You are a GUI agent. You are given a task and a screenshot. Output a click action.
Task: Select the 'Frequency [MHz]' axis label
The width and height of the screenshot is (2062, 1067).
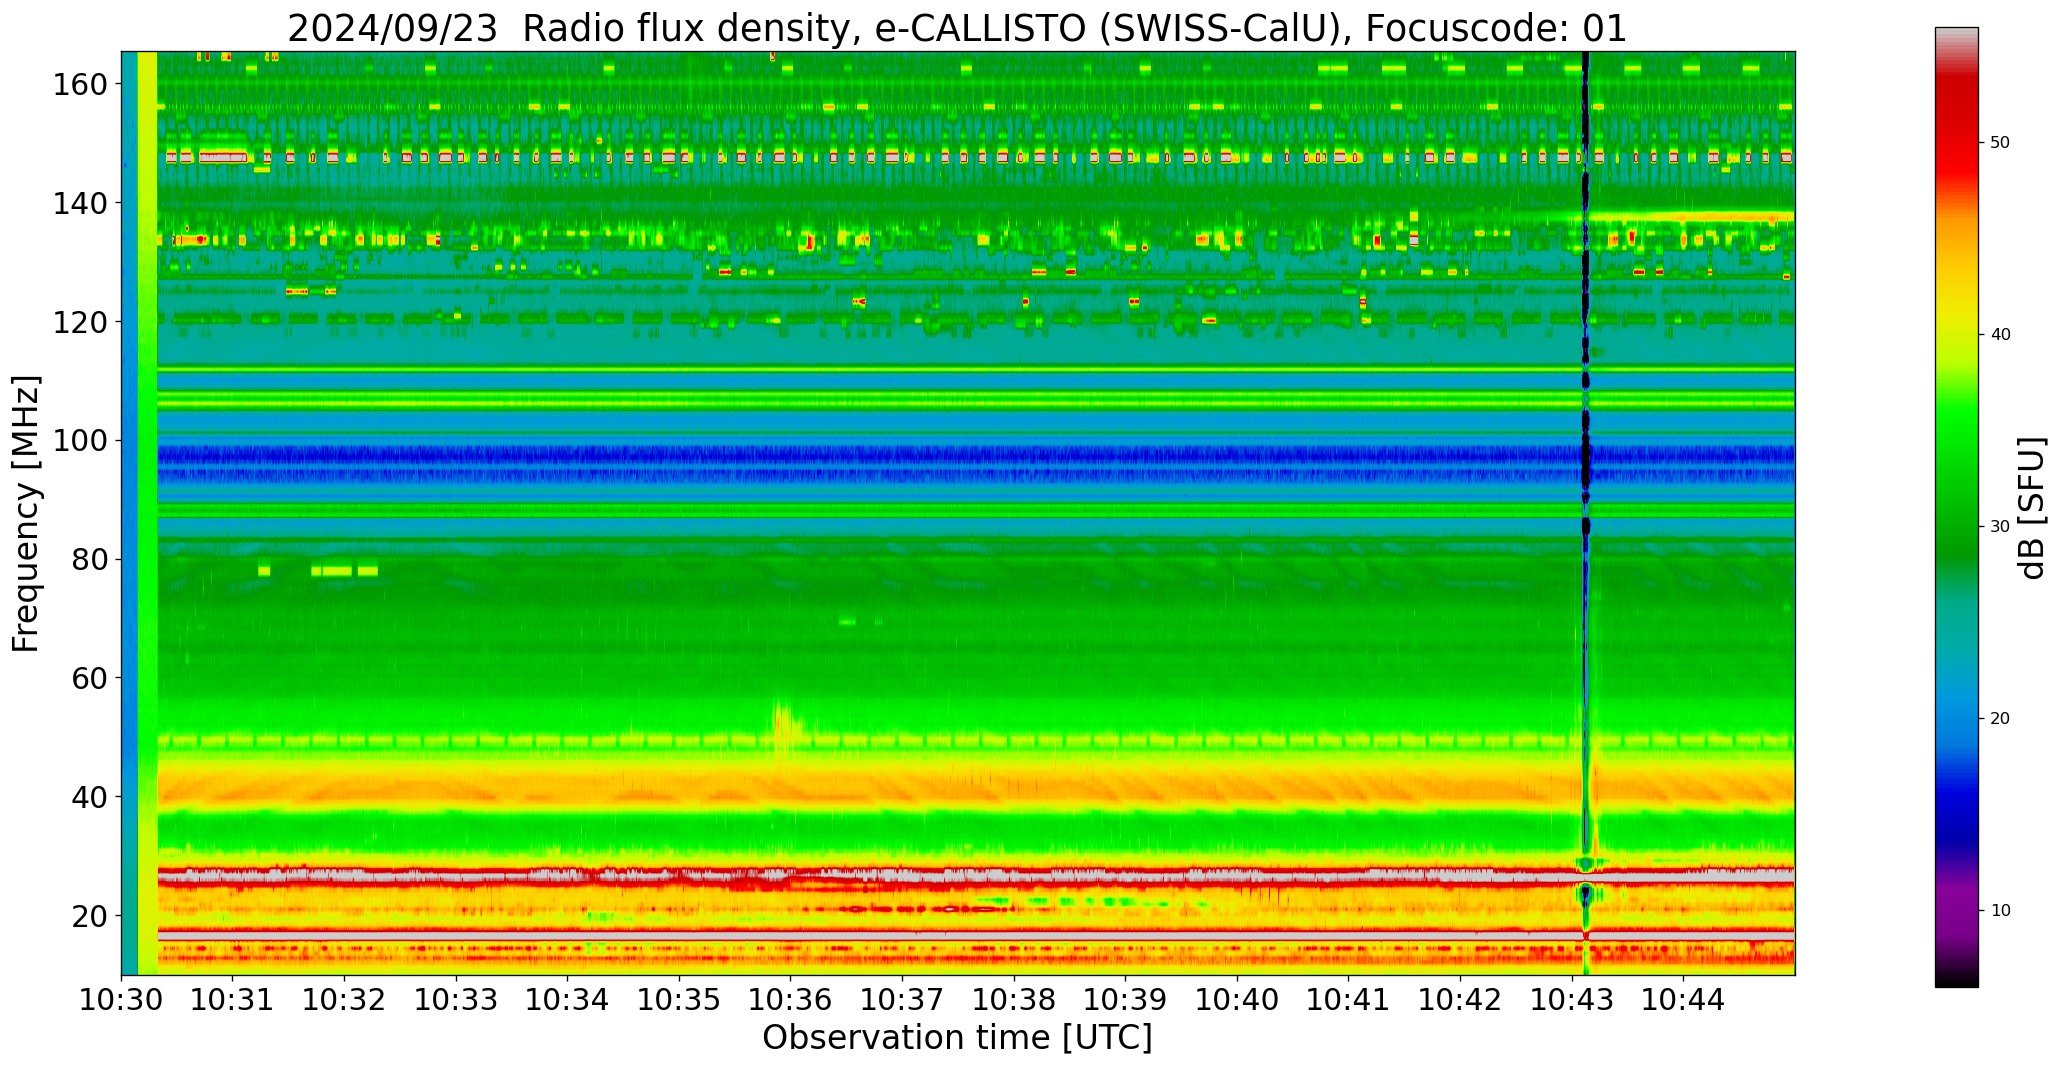26,513
